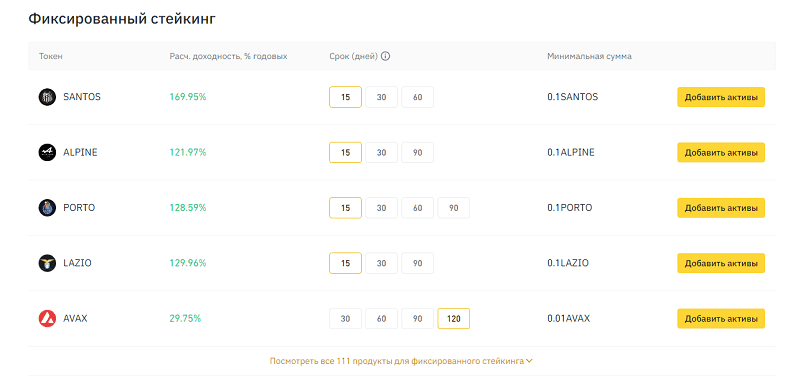Click Добавить активы for LAZIO
800x377 pixels.
coord(721,263)
